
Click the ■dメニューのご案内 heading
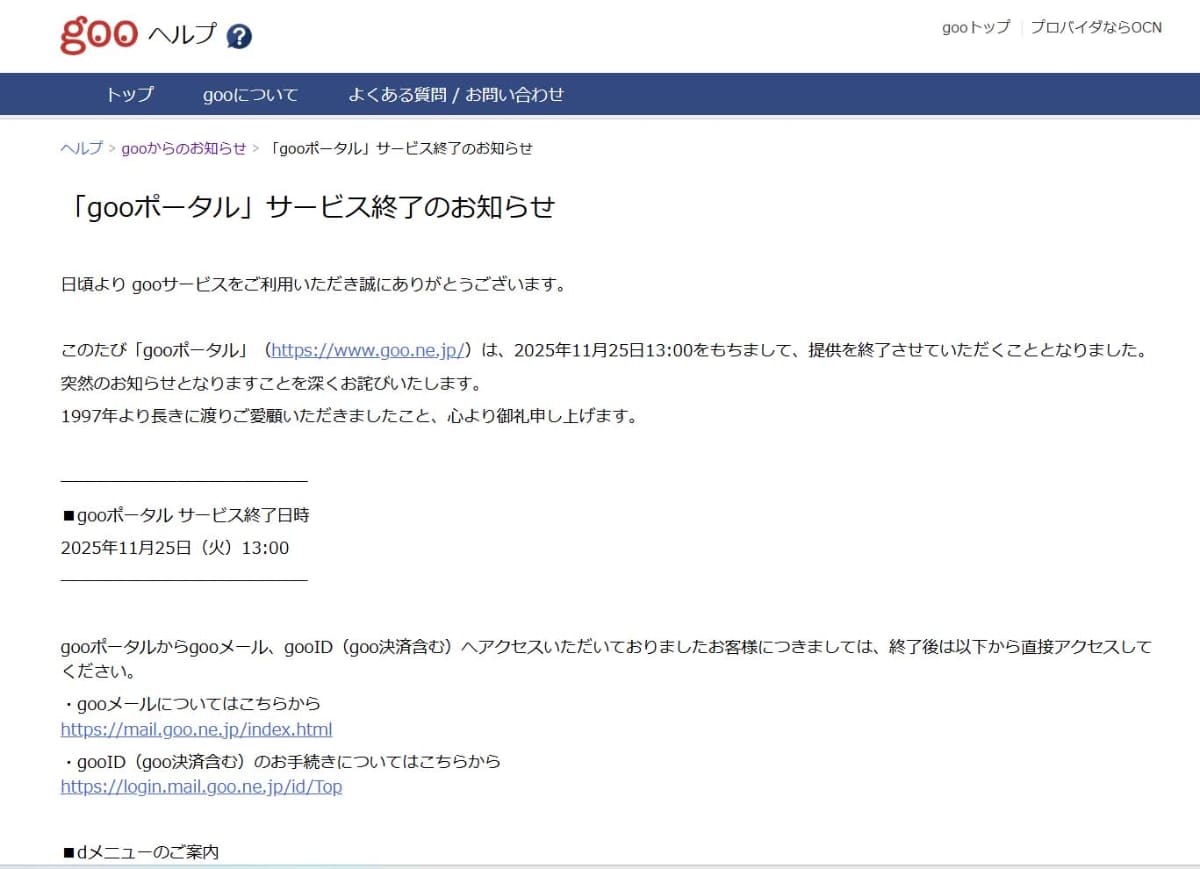click(x=140, y=852)
